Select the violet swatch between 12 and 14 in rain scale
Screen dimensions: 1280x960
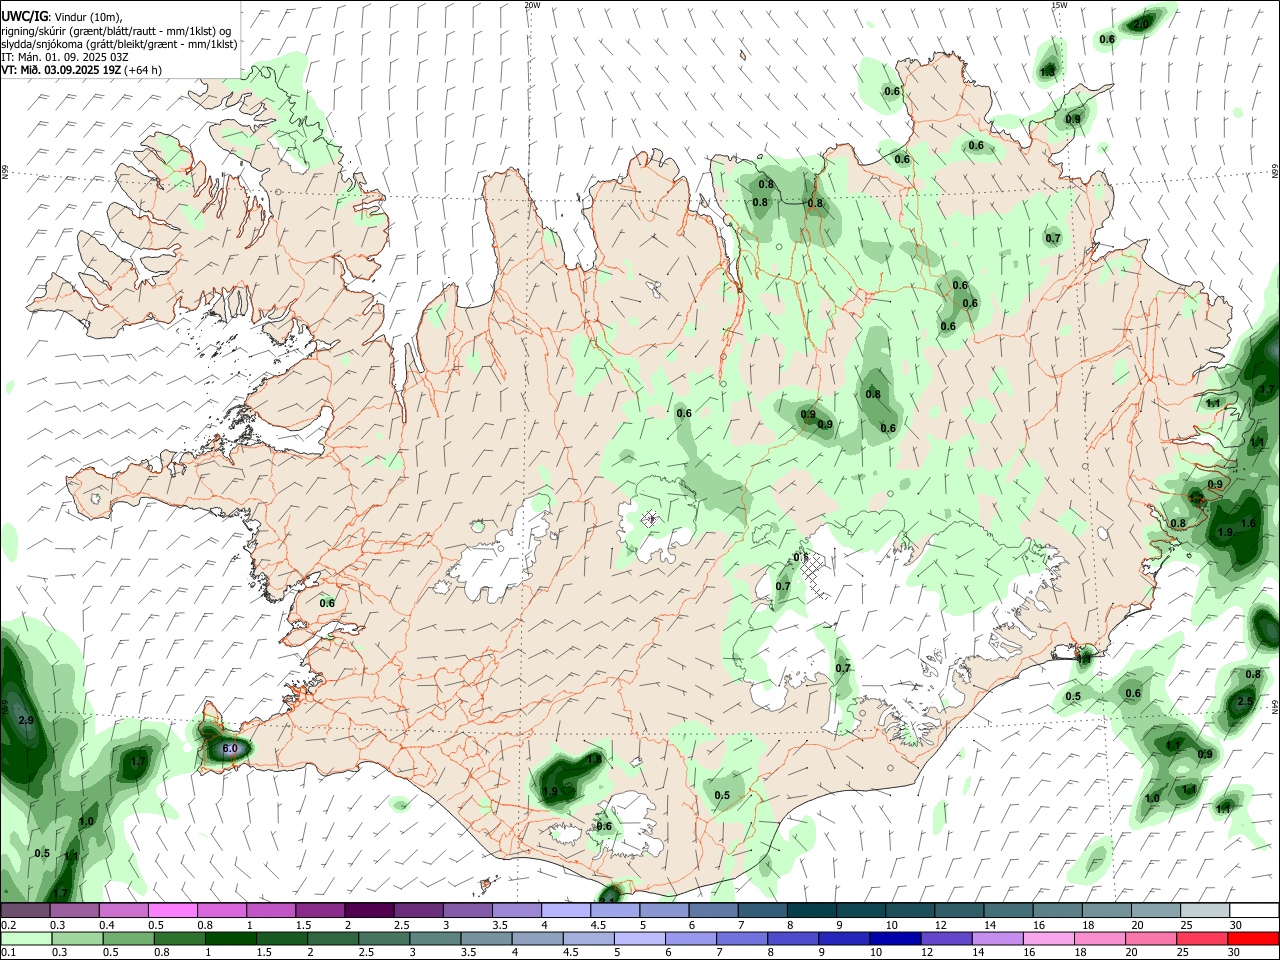click(946, 938)
